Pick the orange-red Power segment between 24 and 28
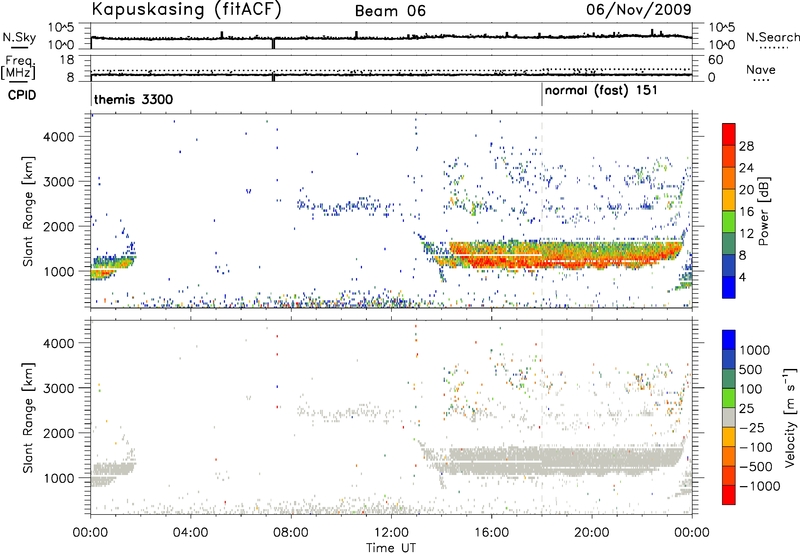Image resolution: width=800 pixels, height=554 pixels. point(729,157)
